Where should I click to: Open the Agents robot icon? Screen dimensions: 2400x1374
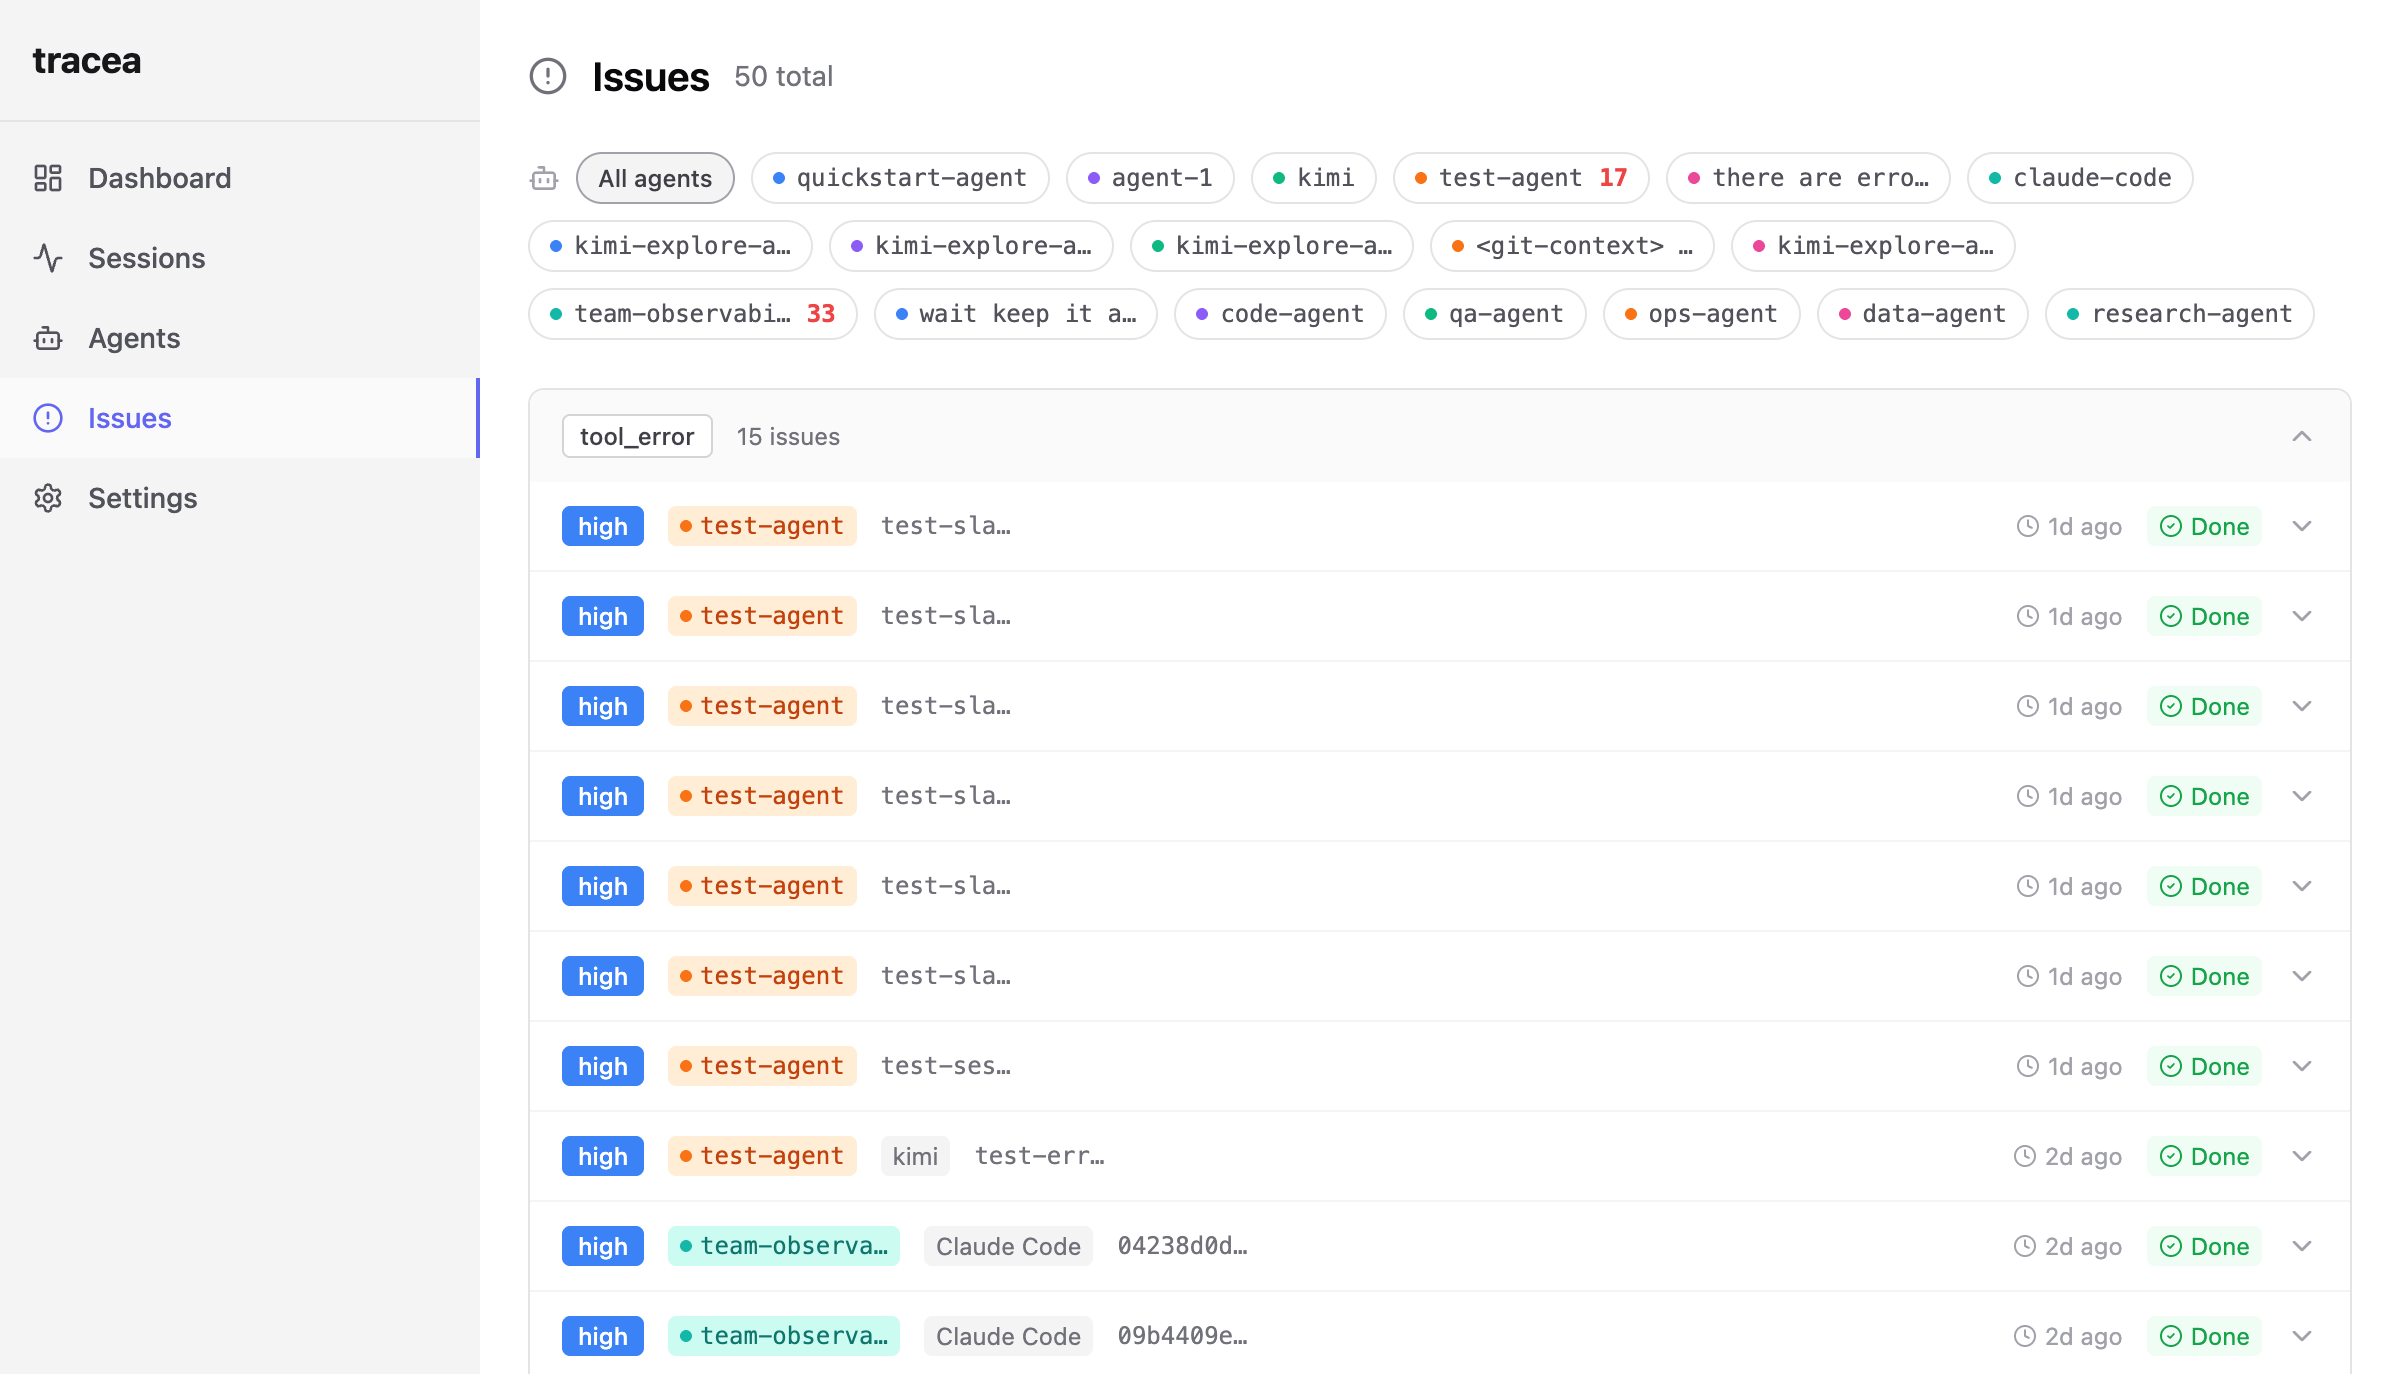[48, 338]
